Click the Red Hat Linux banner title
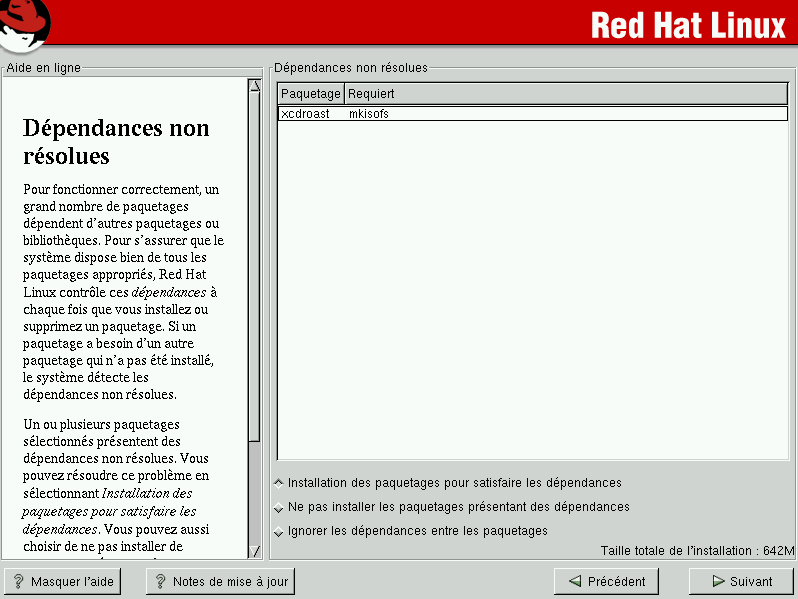This screenshot has height=599, width=798. (688, 24)
